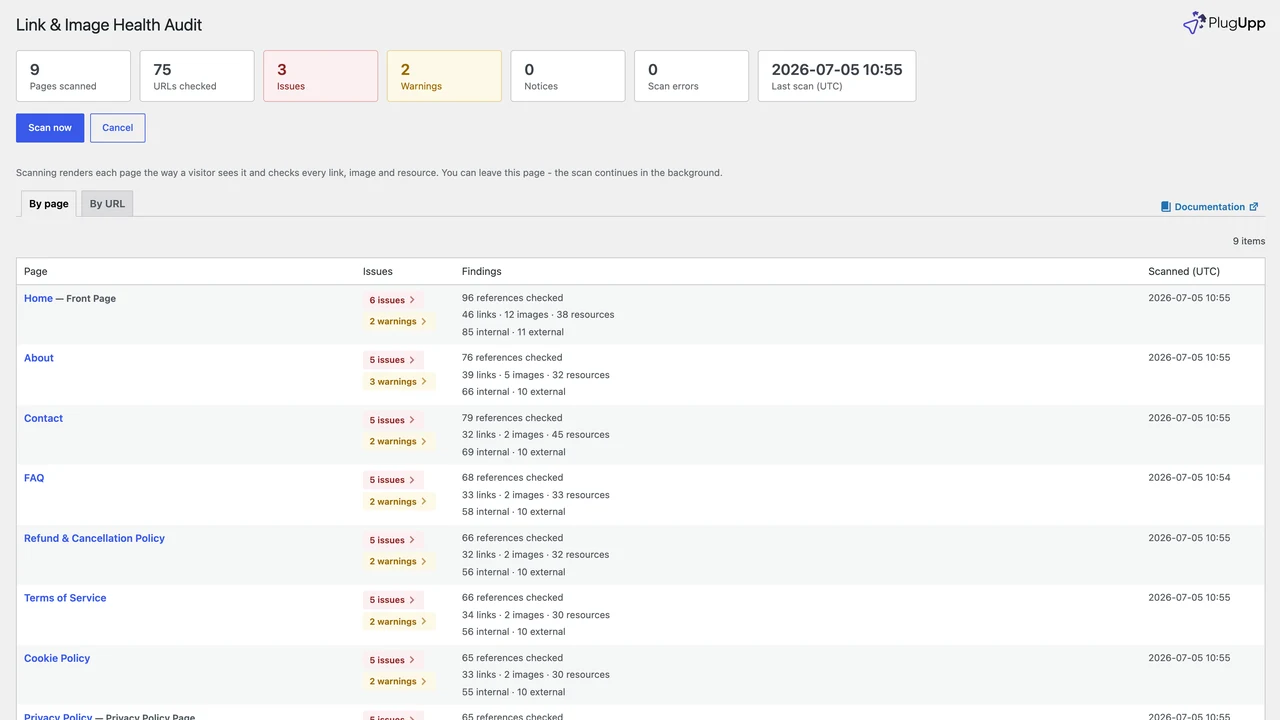This screenshot has width=1280, height=720.
Task: Start a scan with Scan now
Action: [x=50, y=128]
